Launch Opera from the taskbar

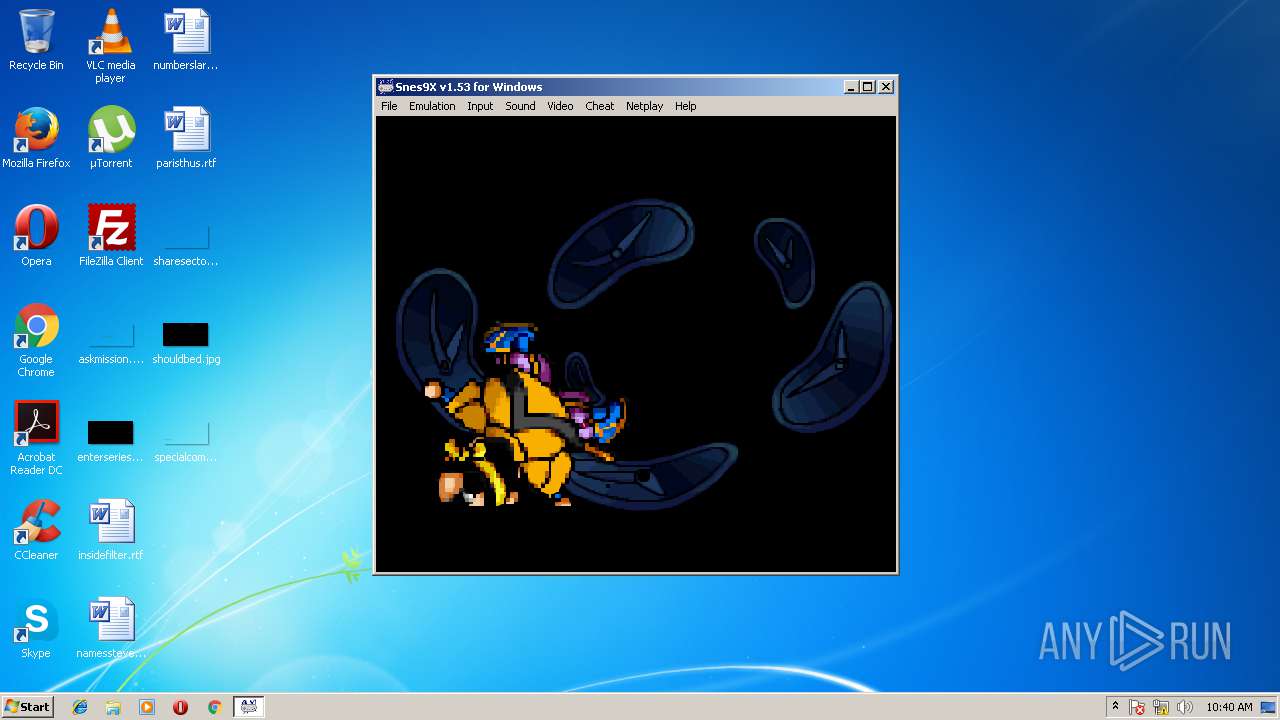(180, 707)
